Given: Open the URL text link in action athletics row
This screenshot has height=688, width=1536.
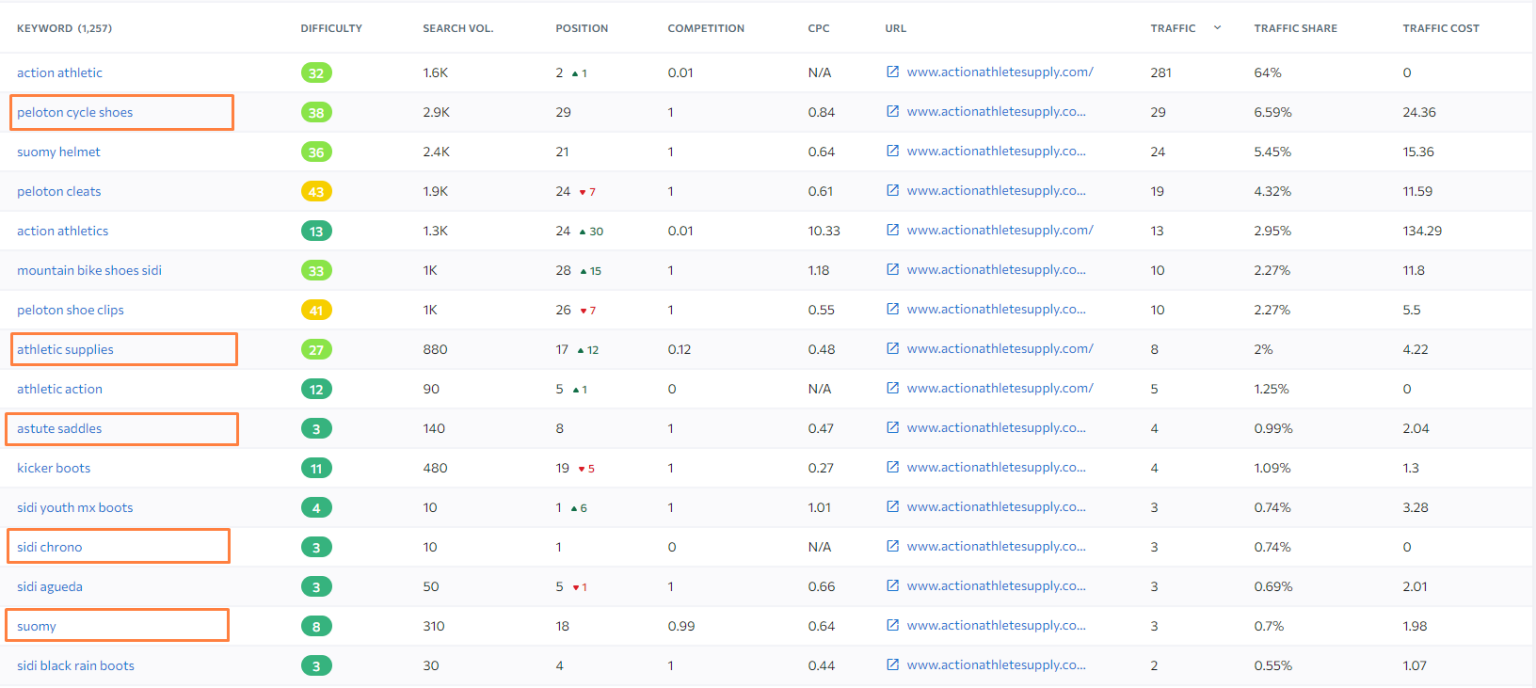Looking at the screenshot, I should 1000,230.
